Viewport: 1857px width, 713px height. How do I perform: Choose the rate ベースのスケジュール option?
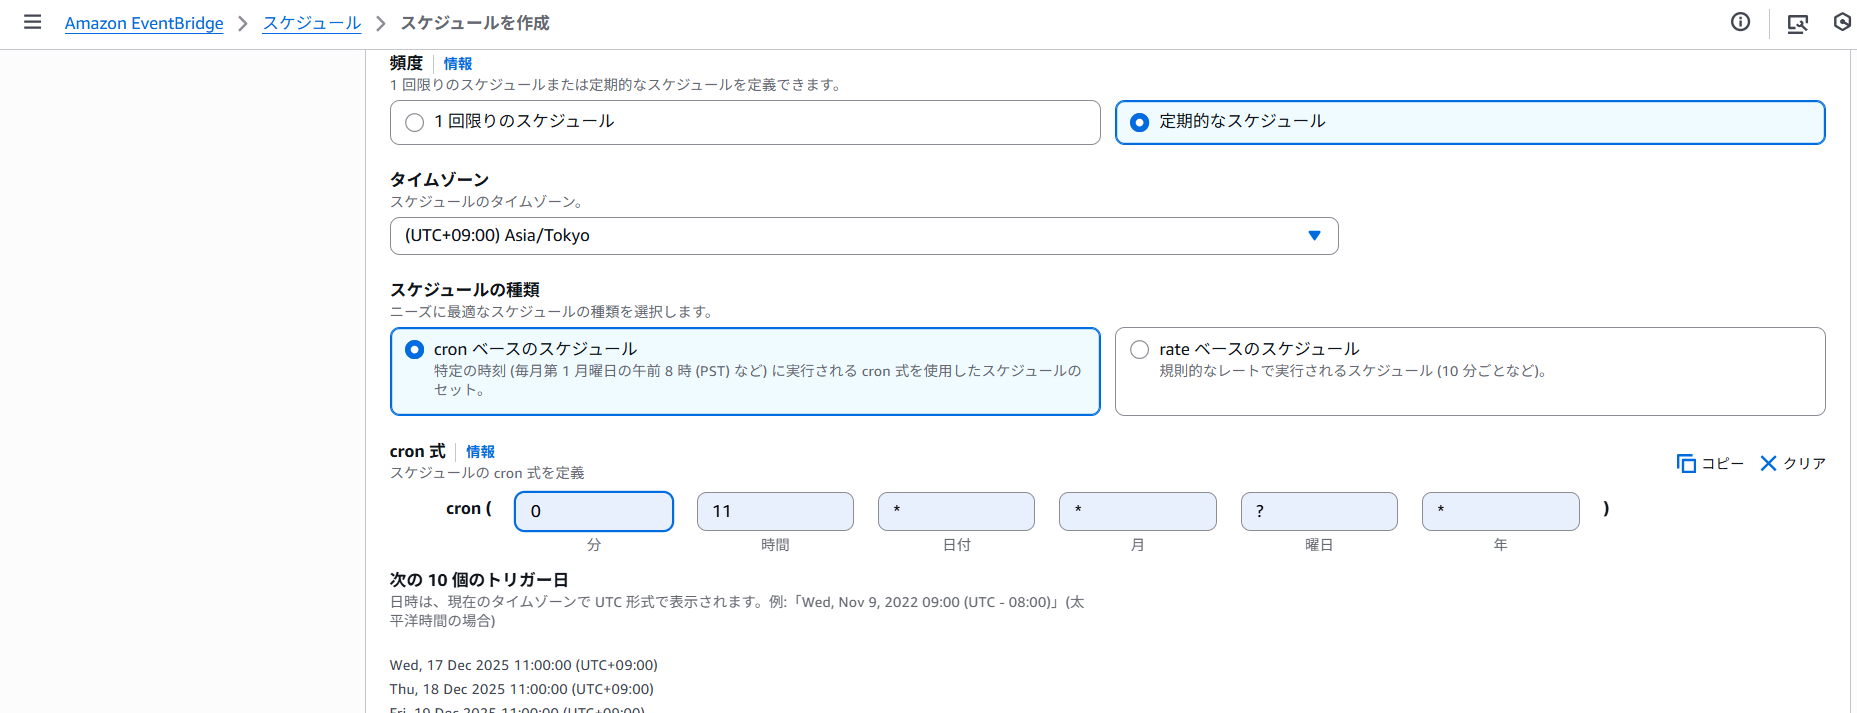1139,349
